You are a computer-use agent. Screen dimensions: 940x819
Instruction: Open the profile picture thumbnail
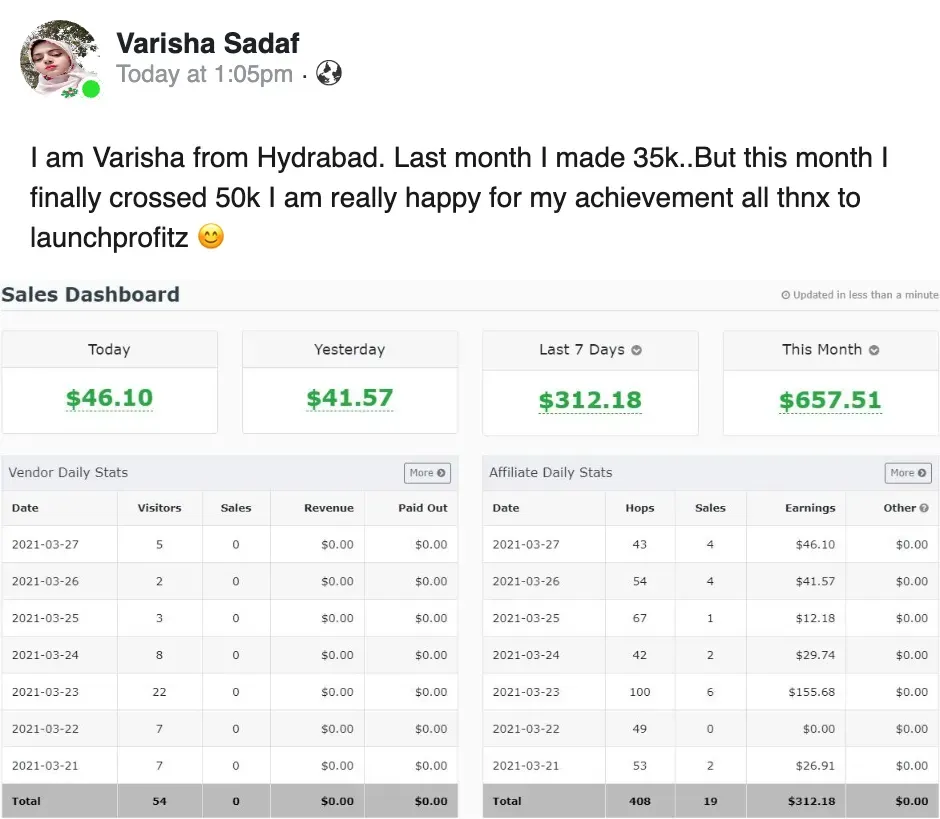coord(60,60)
